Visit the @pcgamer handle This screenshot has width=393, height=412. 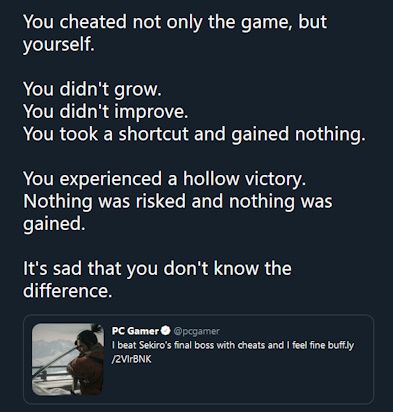click(x=196, y=331)
